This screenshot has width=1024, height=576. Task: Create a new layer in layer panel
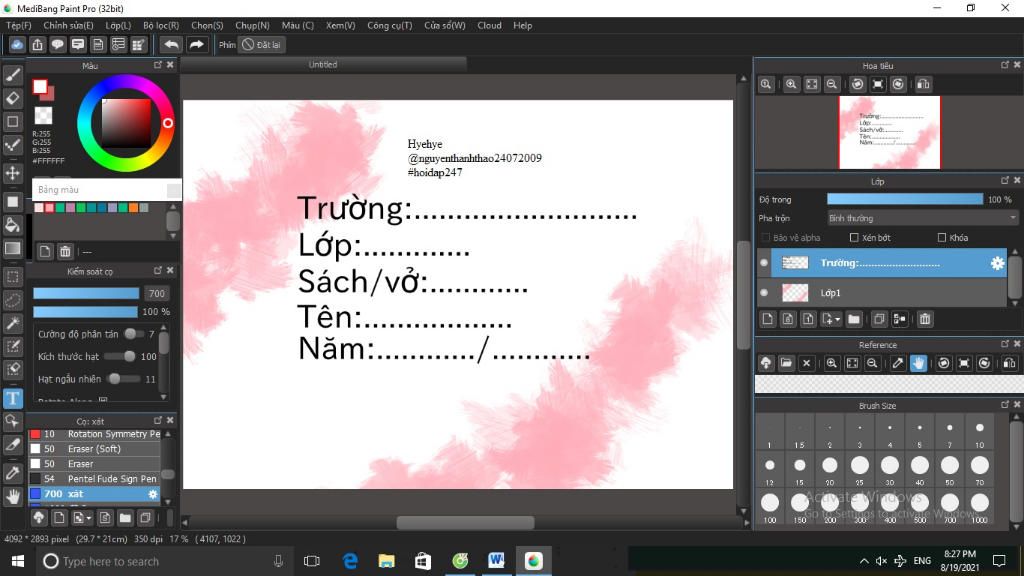768,319
